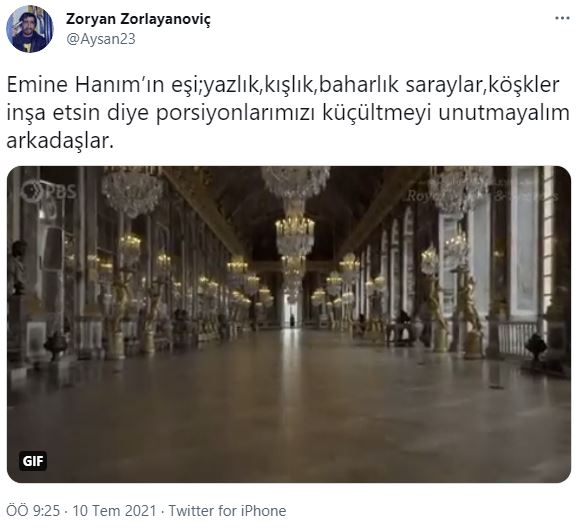The width and height of the screenshot is (584, 532).
Task: Open the @Aysan23 handle link
Action: pos(101,39)
